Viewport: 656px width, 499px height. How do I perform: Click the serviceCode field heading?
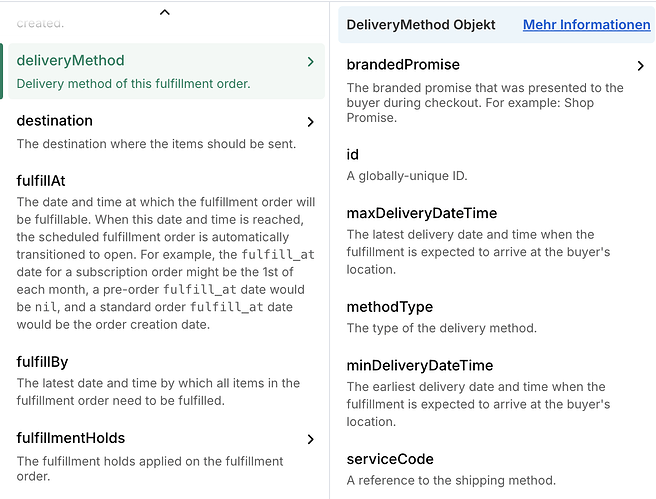tap(390, 459)
